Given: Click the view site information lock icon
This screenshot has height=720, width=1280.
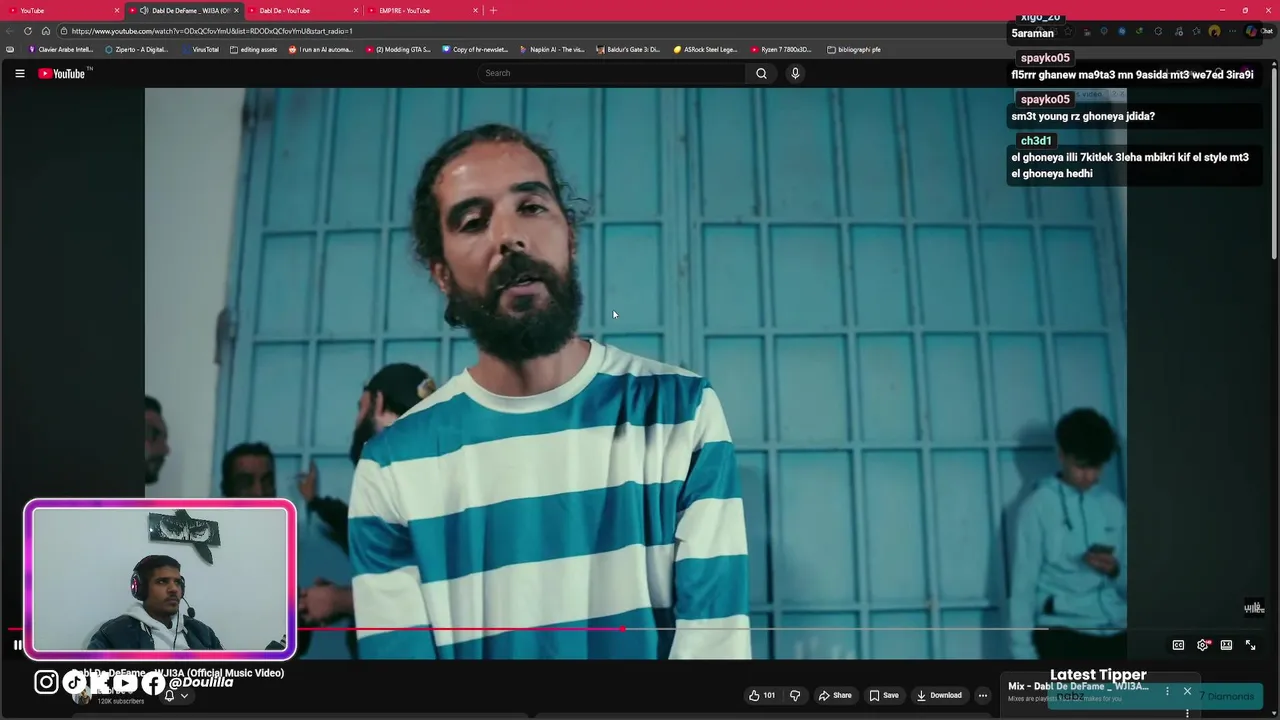Looking at the screenshot, I should tap(63, 31).
